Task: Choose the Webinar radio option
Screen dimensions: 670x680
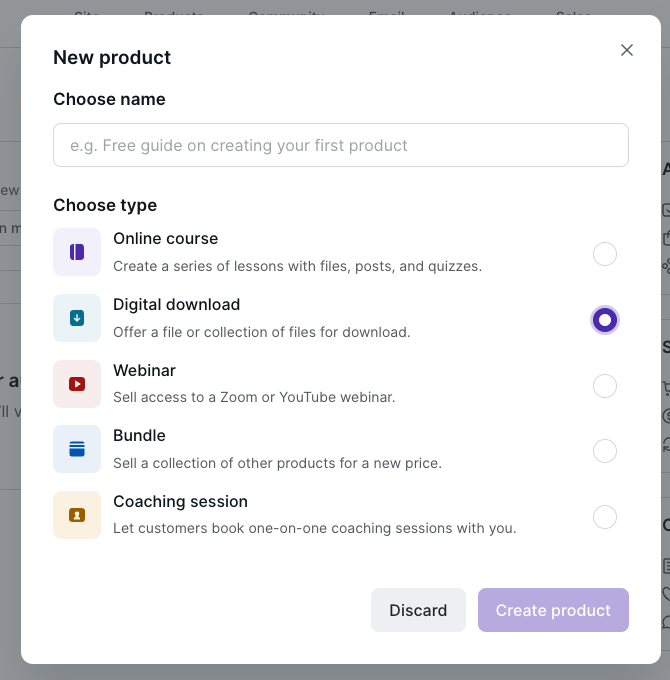Action: pyautogui.click(x=605, y=386)
